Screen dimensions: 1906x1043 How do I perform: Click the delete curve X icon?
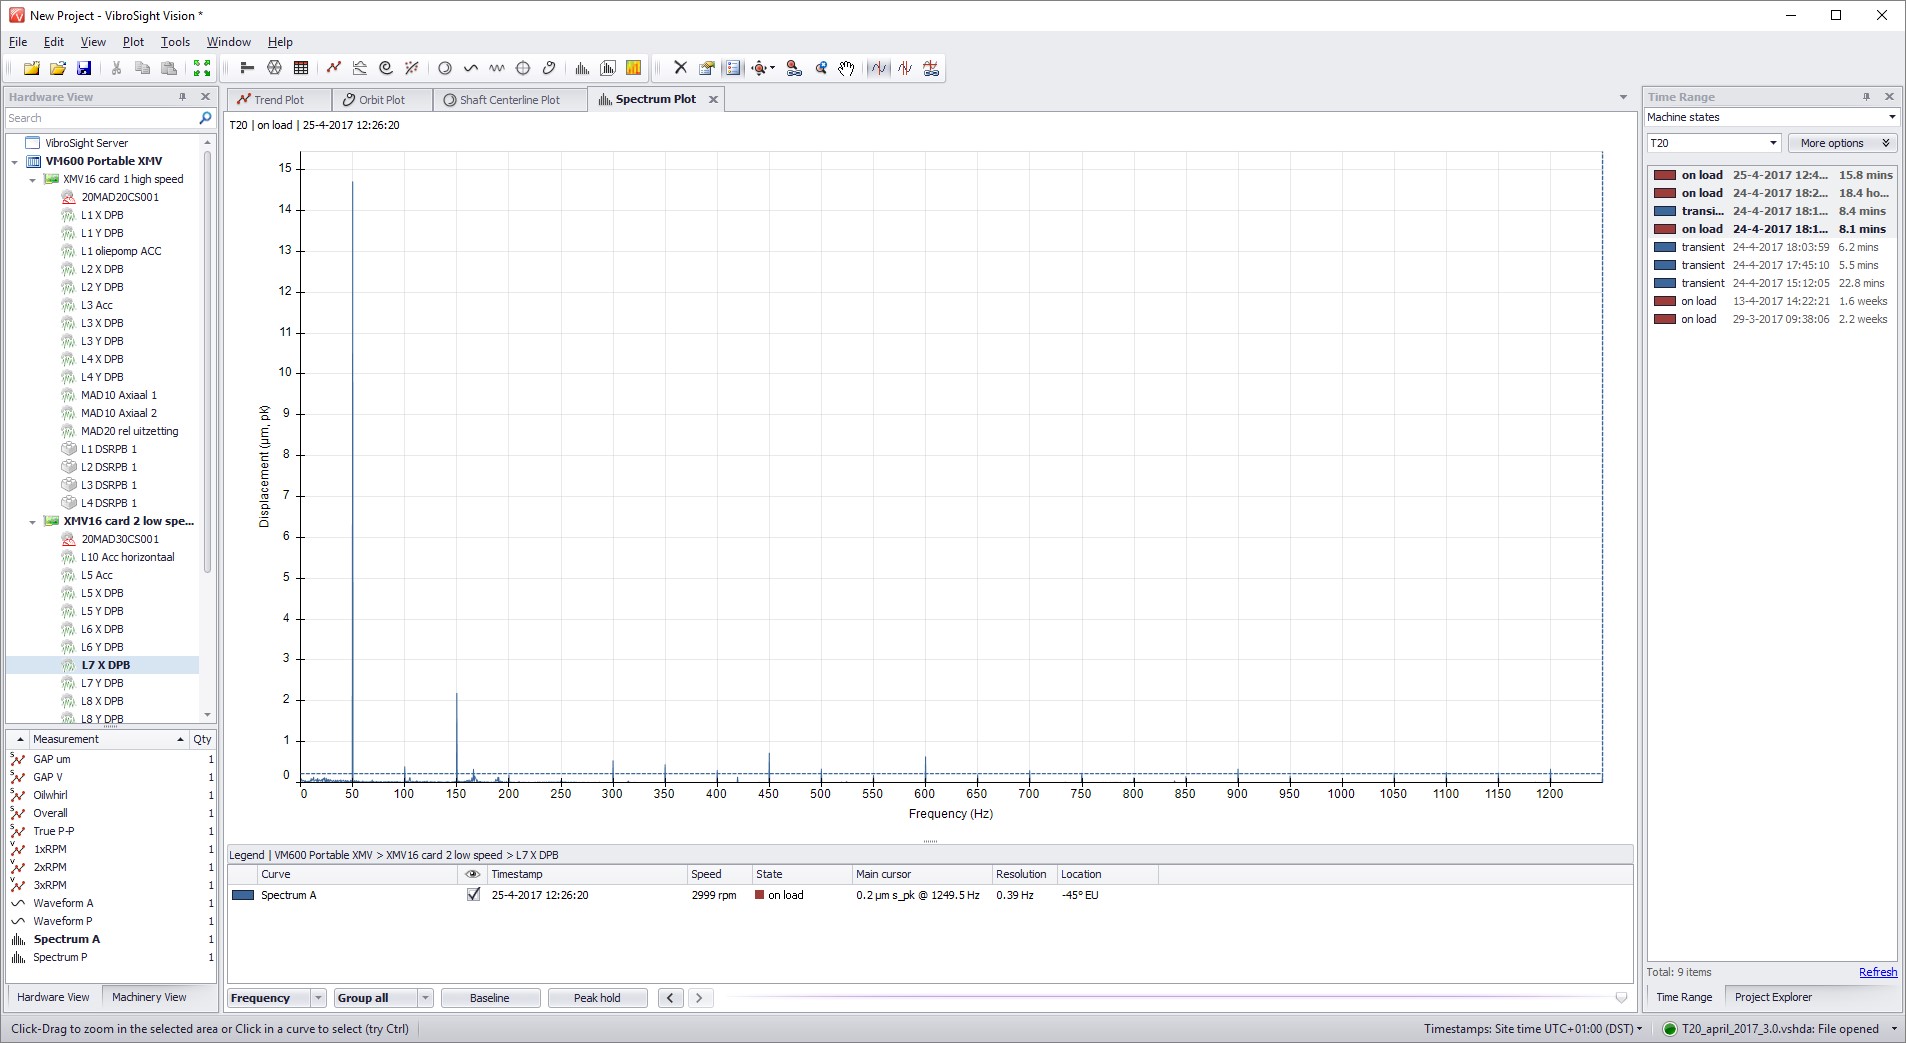(679, 67)
